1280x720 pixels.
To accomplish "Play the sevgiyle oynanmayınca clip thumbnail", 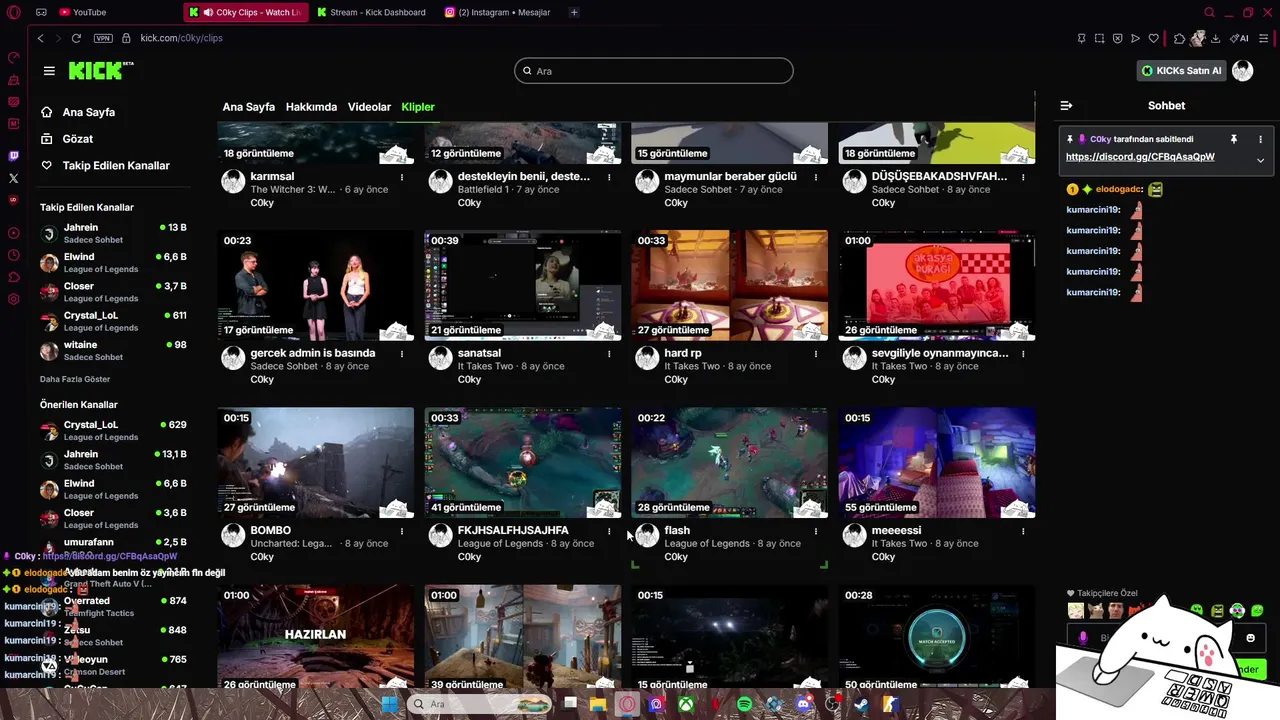I will [x=936, y=285].
